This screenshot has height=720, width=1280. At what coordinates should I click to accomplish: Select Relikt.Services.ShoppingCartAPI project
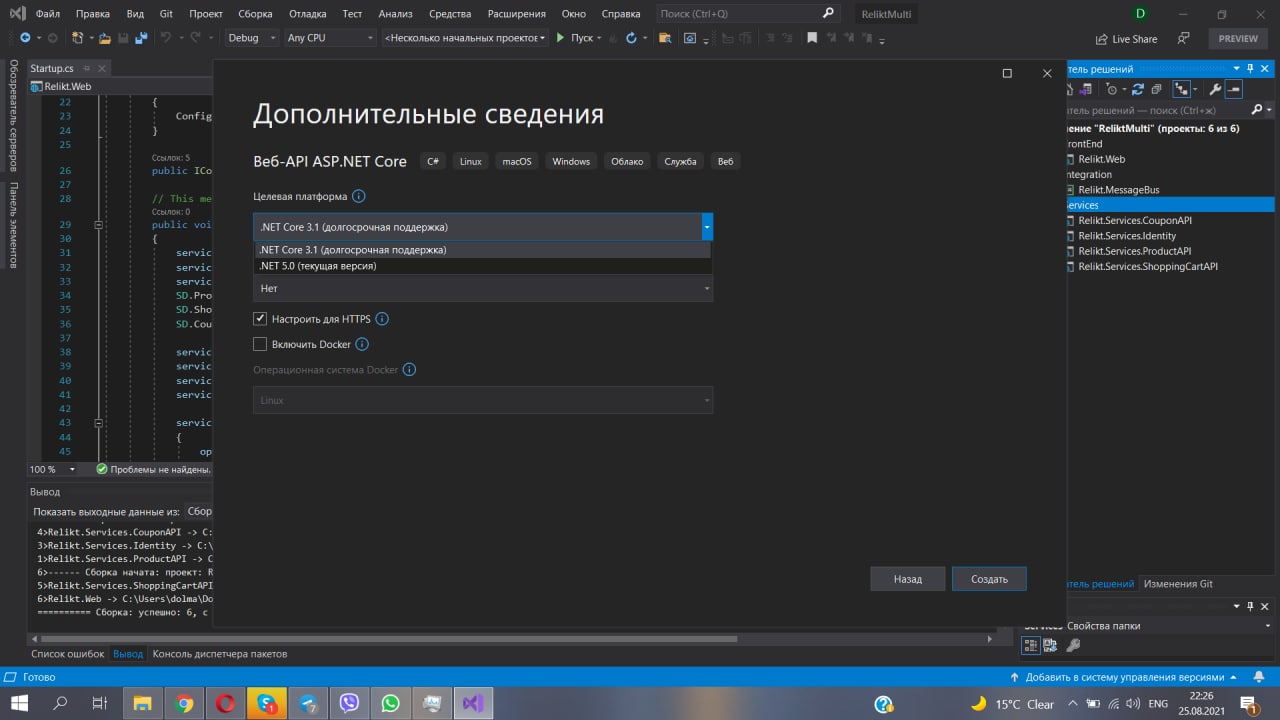tap(1147, 267)
